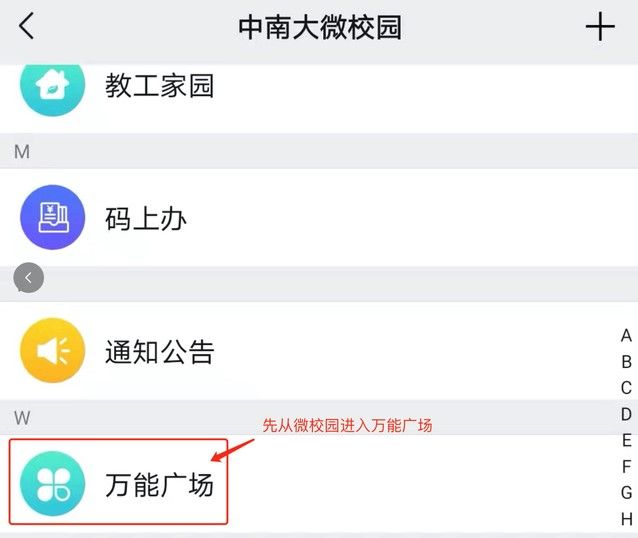The width and height of the screenshot is (638, 538).
Task: Open the 码上办 purple icon
Action: tap(52, 217)
